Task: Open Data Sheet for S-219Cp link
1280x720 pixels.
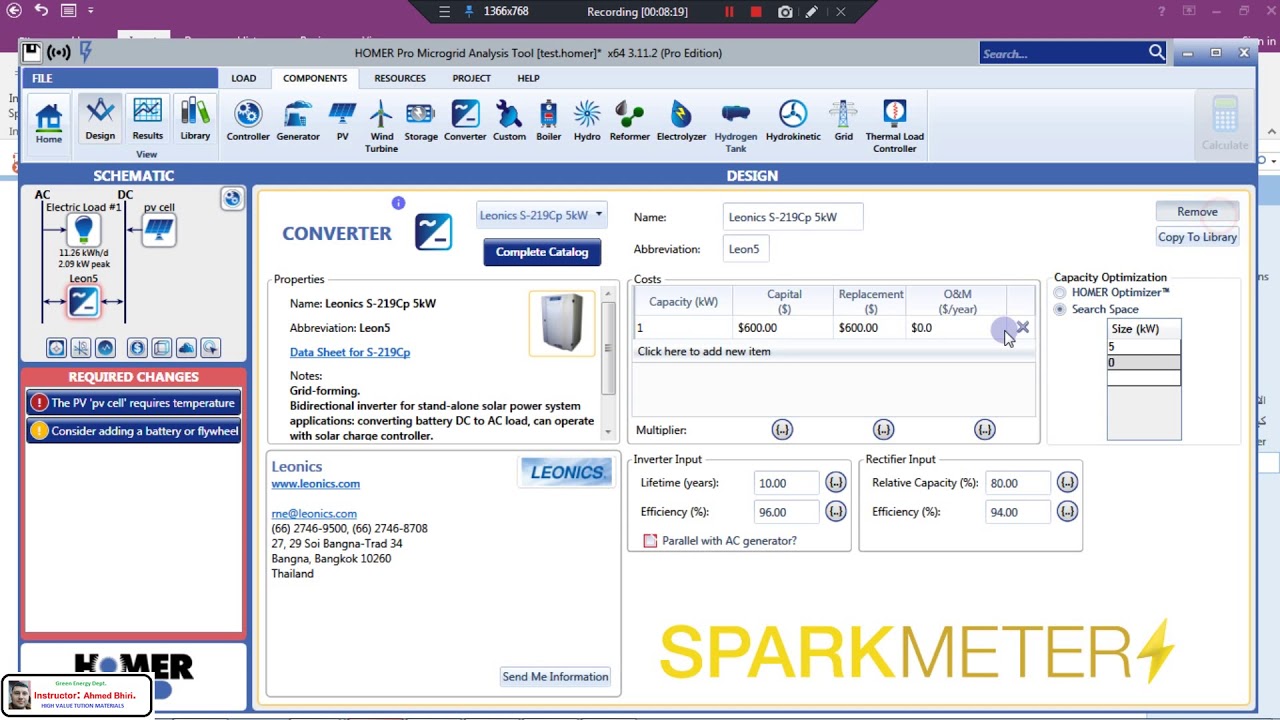Action: (x=350, y=352)
